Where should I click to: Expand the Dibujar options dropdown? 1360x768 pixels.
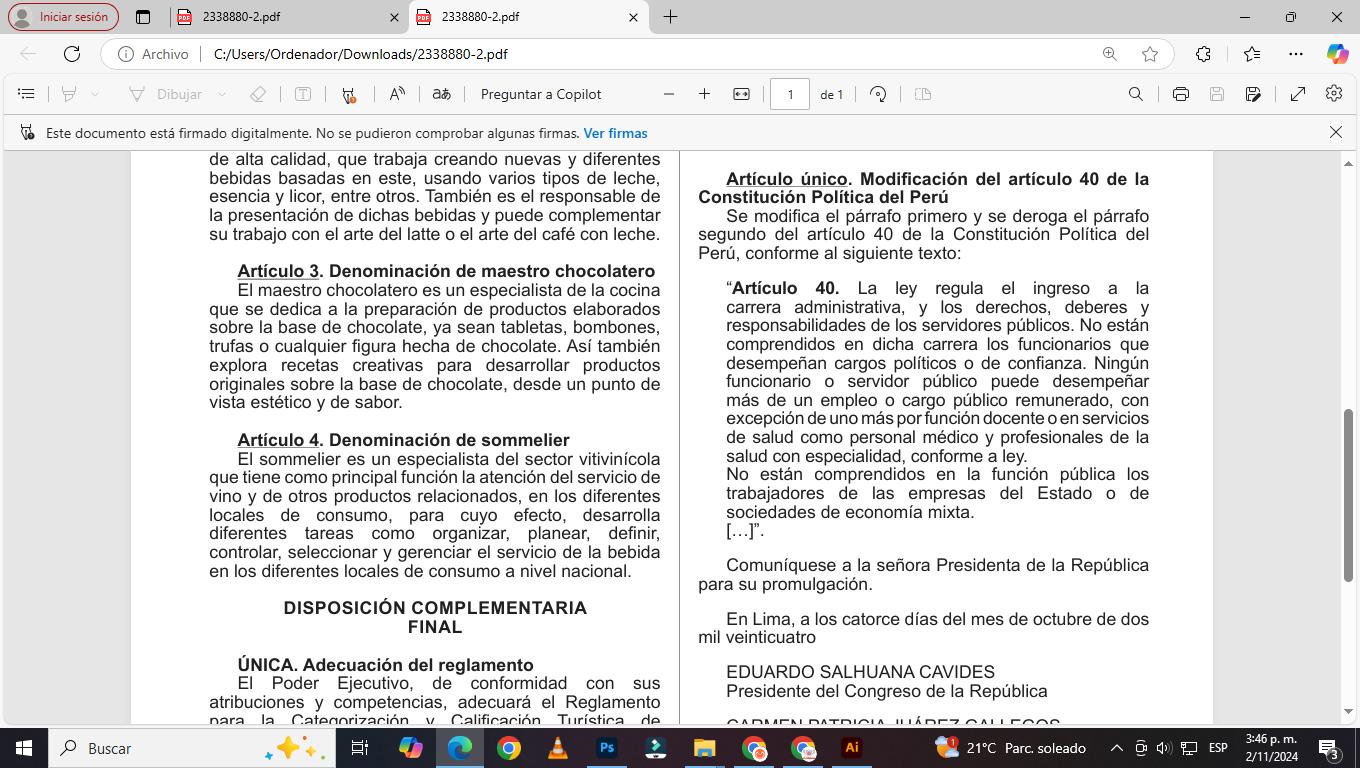(221, 94)
